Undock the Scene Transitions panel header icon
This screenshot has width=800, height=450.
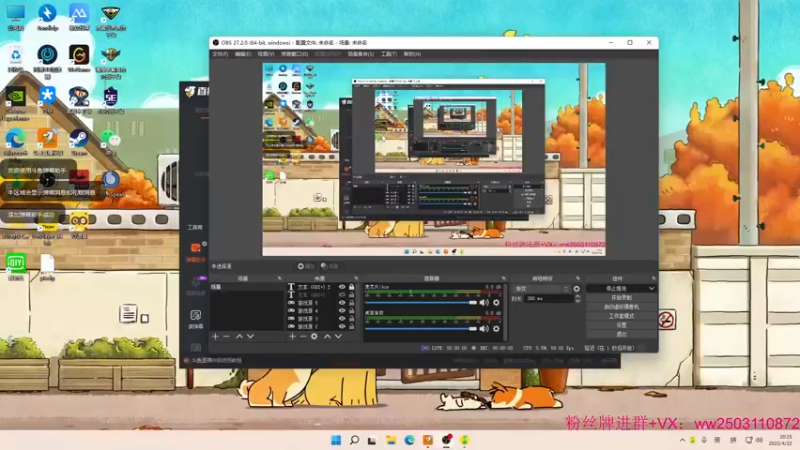578,279
